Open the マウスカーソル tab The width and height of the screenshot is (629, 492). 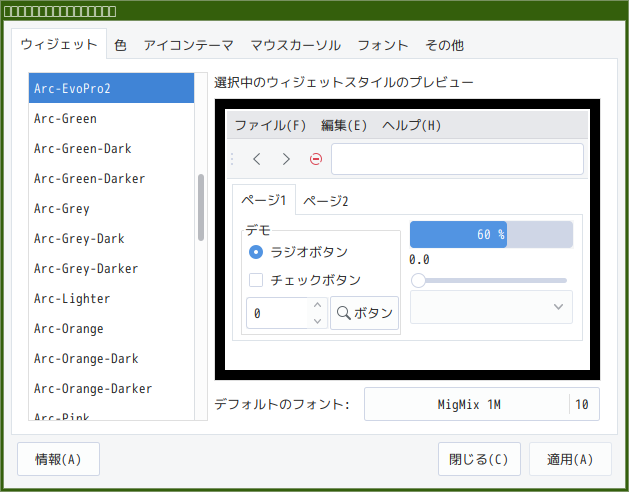click(x=296, y=45)
